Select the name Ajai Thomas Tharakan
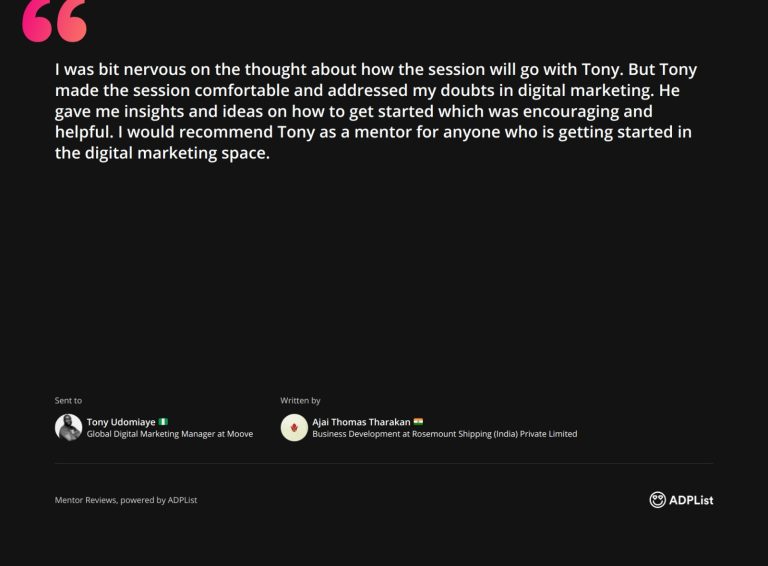 click(361, 422)
